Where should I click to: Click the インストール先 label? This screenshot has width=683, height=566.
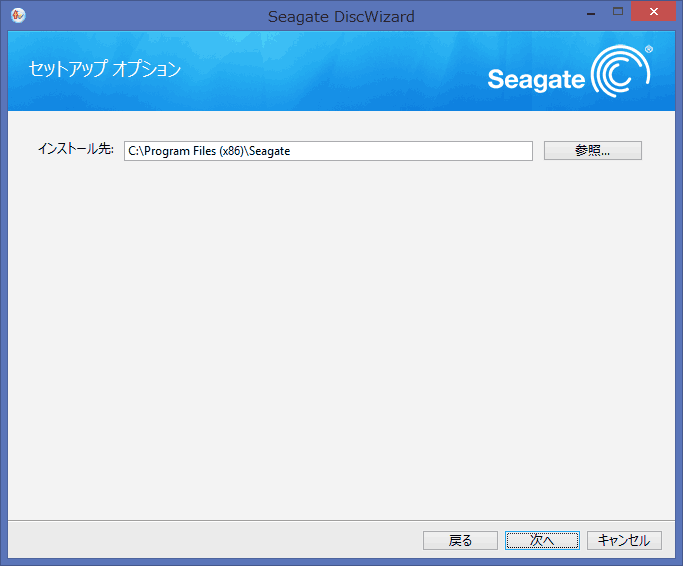tap(76, 149)
